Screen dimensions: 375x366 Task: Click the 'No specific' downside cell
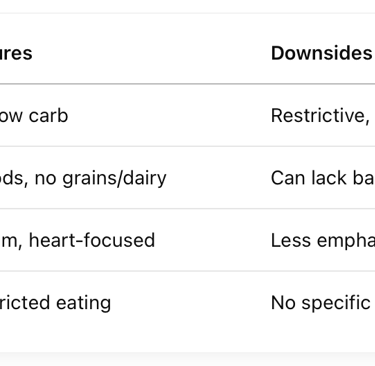point(321,303)
